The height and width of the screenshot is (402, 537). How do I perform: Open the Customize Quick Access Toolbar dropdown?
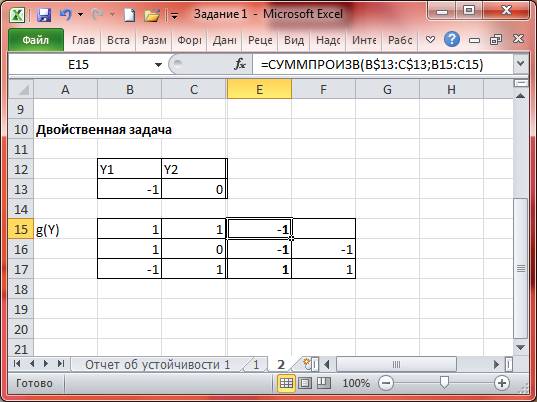coord(174,16)
